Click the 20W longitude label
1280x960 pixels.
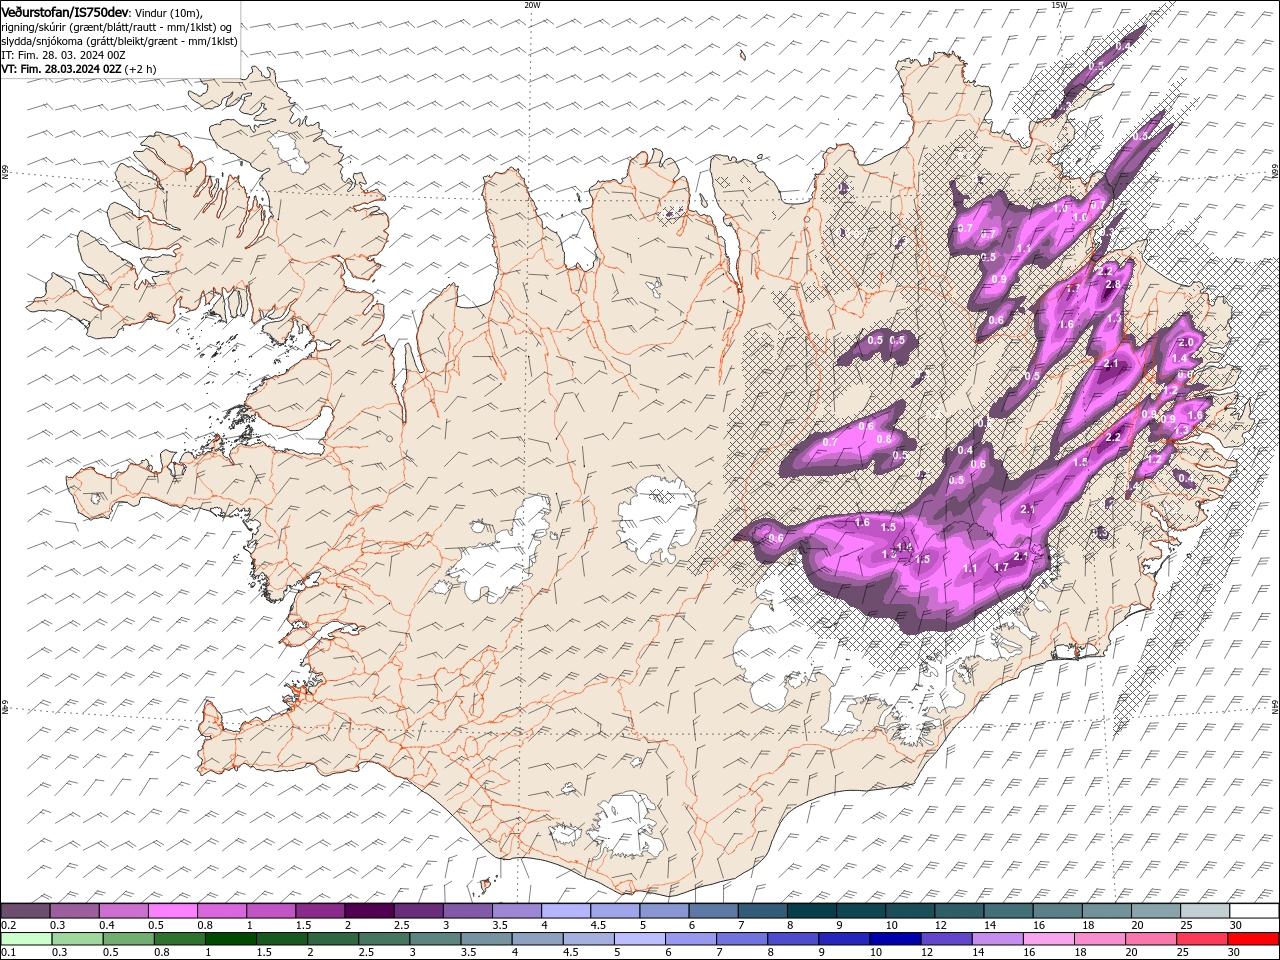(x=532, y=5)
